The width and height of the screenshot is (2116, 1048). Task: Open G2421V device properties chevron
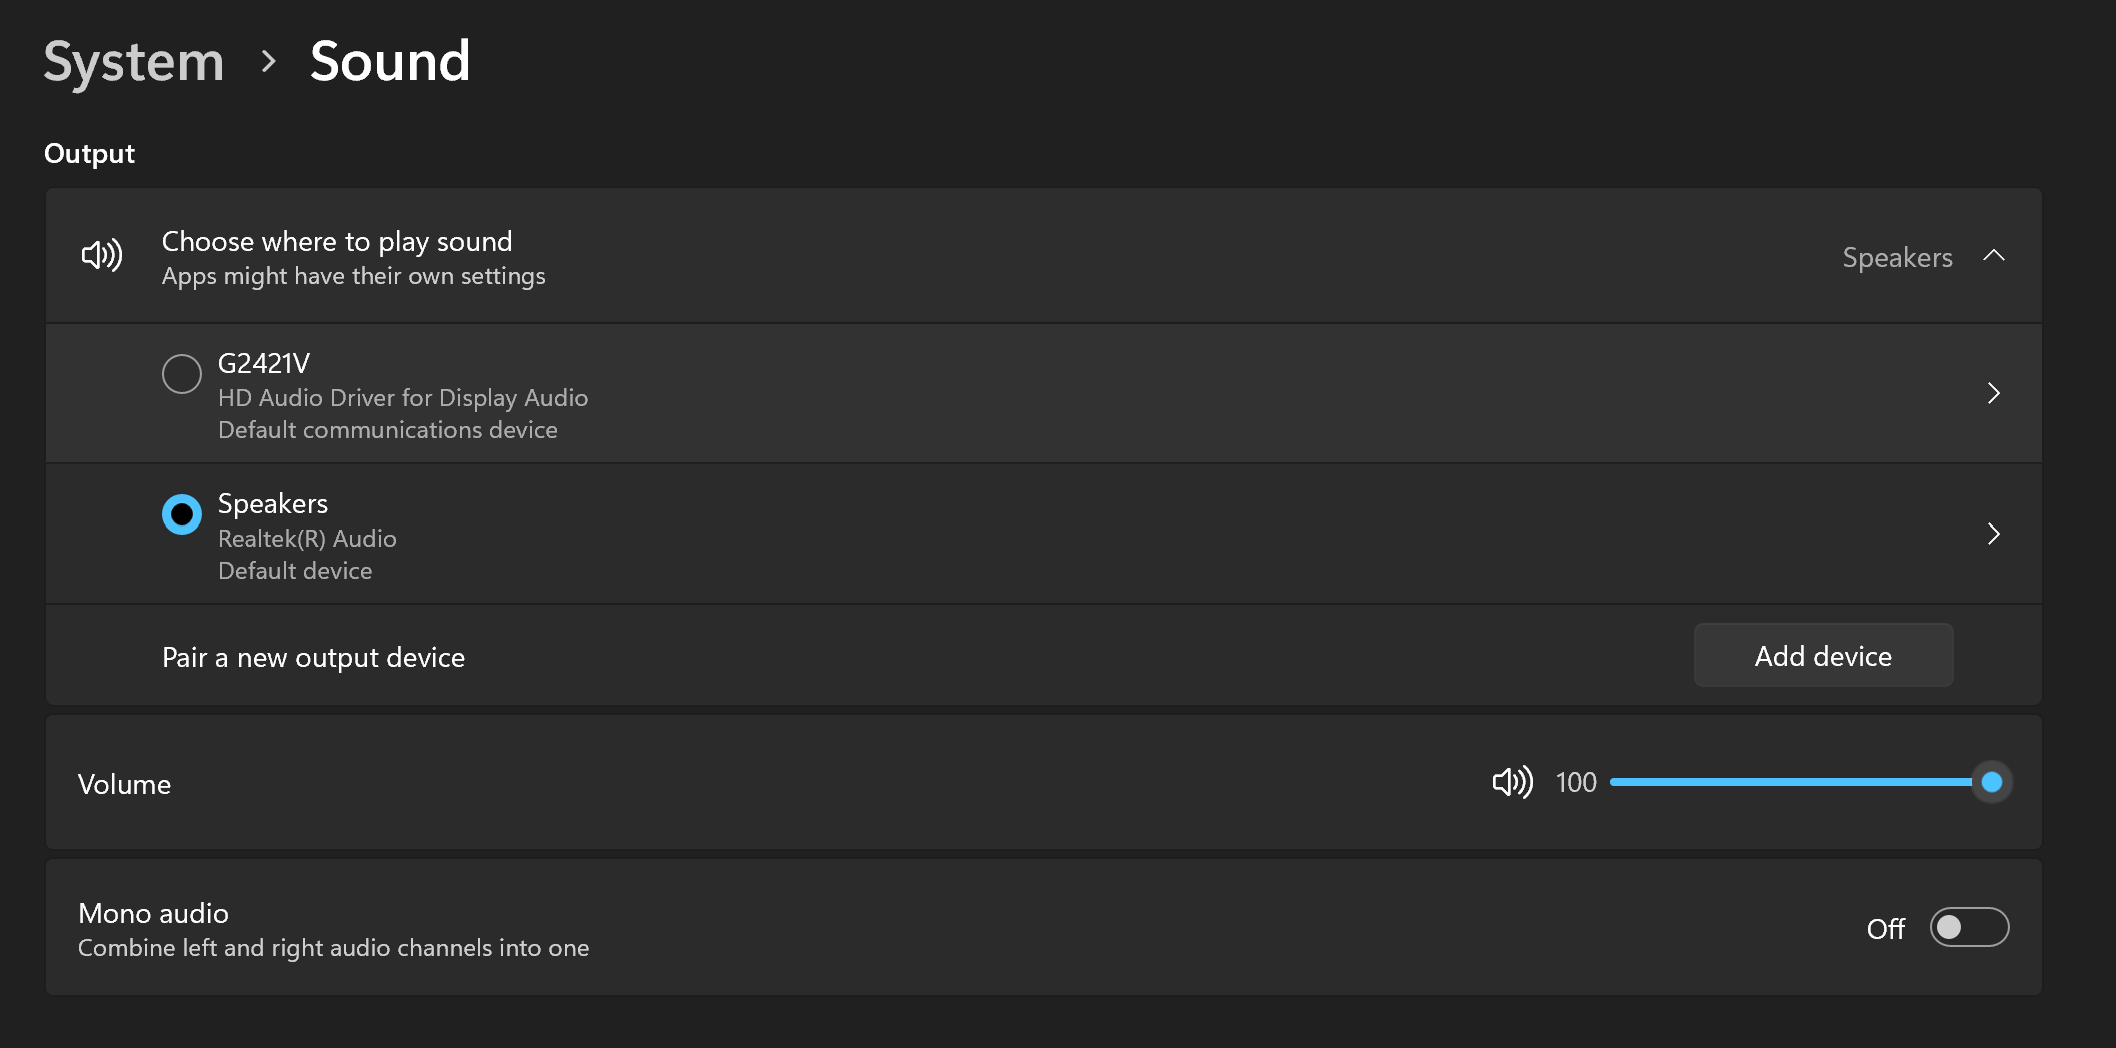(x=1993, y=393)
